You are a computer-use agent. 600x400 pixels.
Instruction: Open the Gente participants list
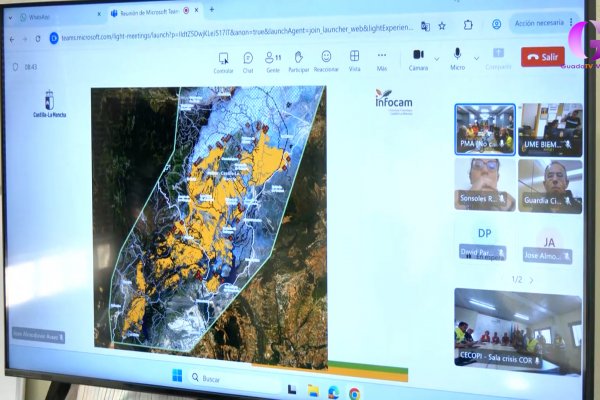(273, 63)
